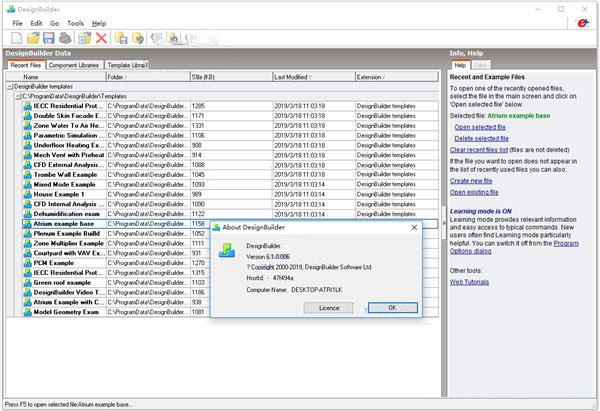Switch to the Component Libraries tab
600x411 pixels.
point(76,64)
